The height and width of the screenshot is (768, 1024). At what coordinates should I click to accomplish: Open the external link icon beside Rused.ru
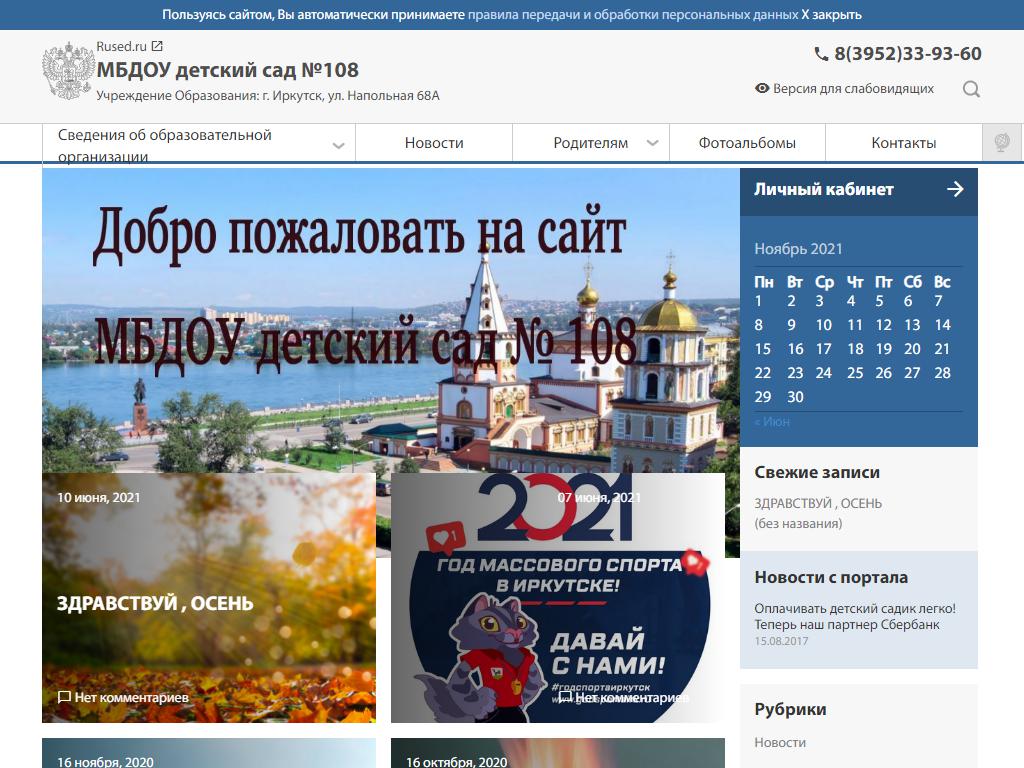click(157, 46)
